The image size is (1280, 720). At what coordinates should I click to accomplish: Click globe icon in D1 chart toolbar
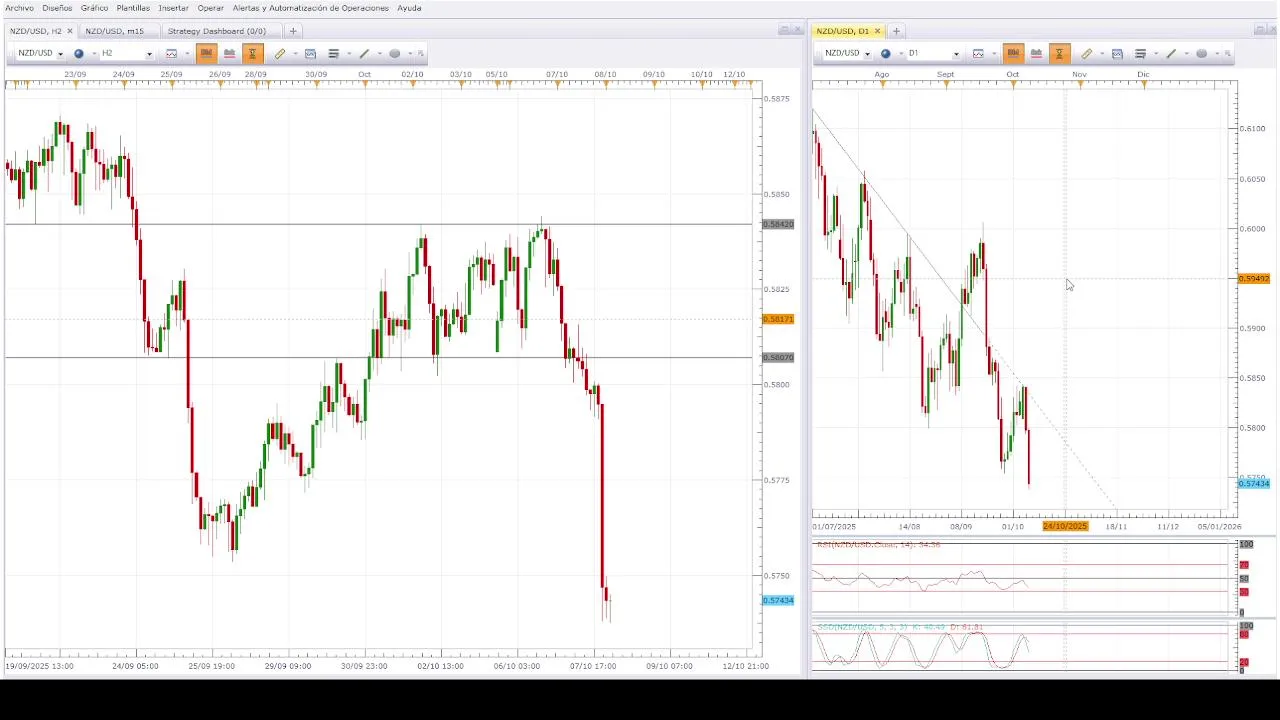click(x=886, y=54)
